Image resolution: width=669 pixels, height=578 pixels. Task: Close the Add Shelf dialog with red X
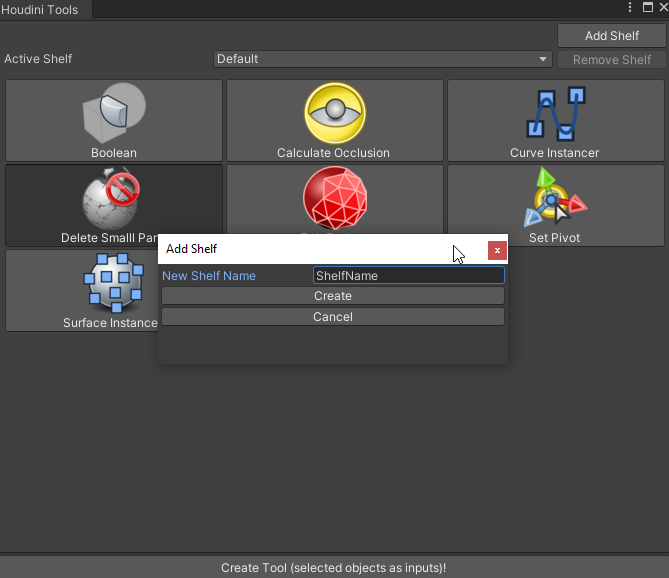coord(497,250)
